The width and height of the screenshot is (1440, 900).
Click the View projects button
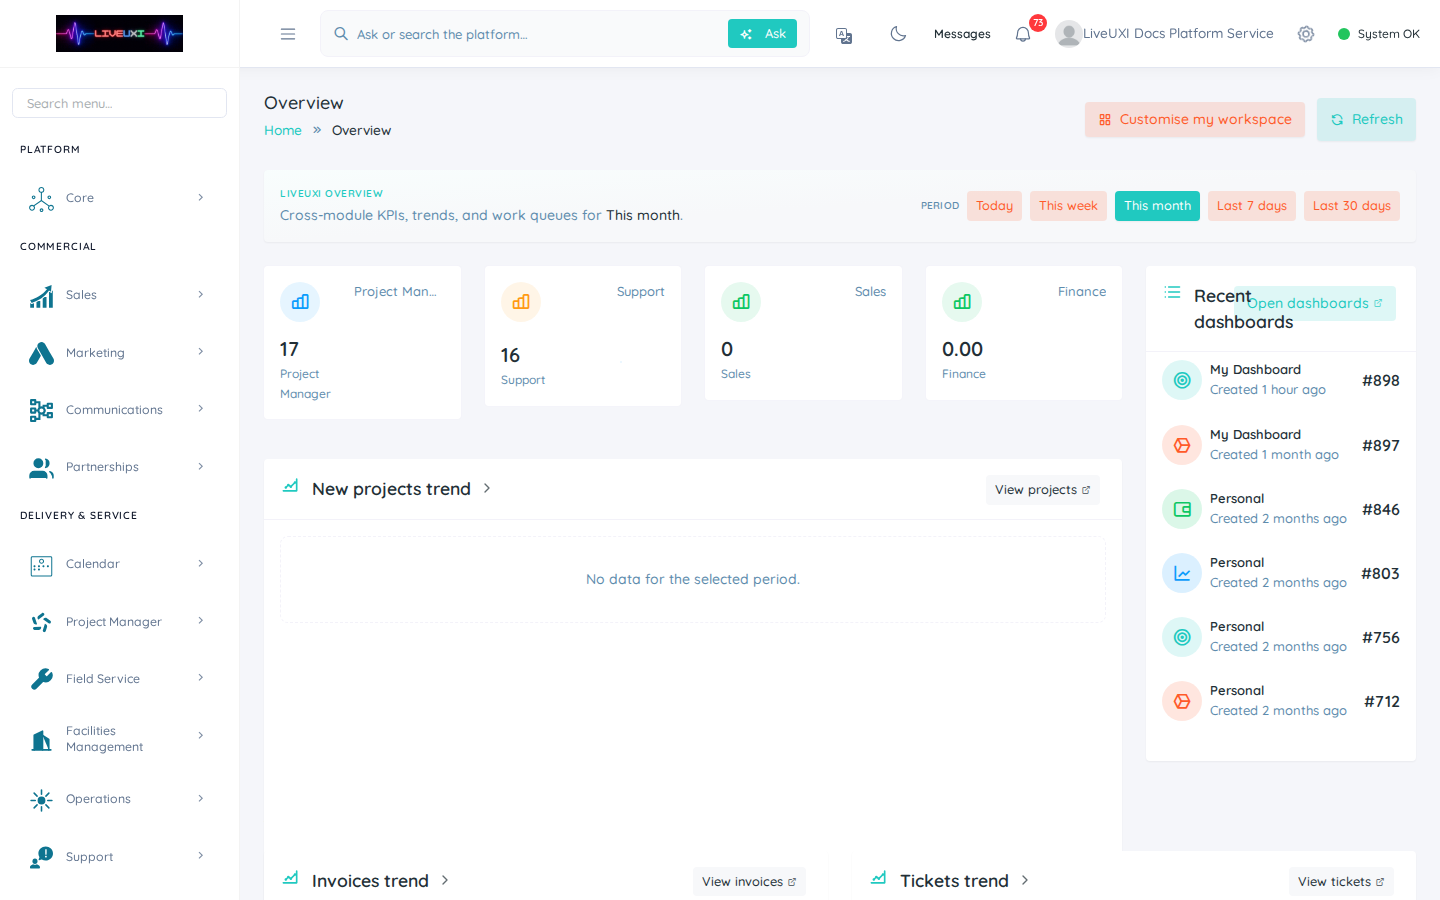(x=1043, y=490)
